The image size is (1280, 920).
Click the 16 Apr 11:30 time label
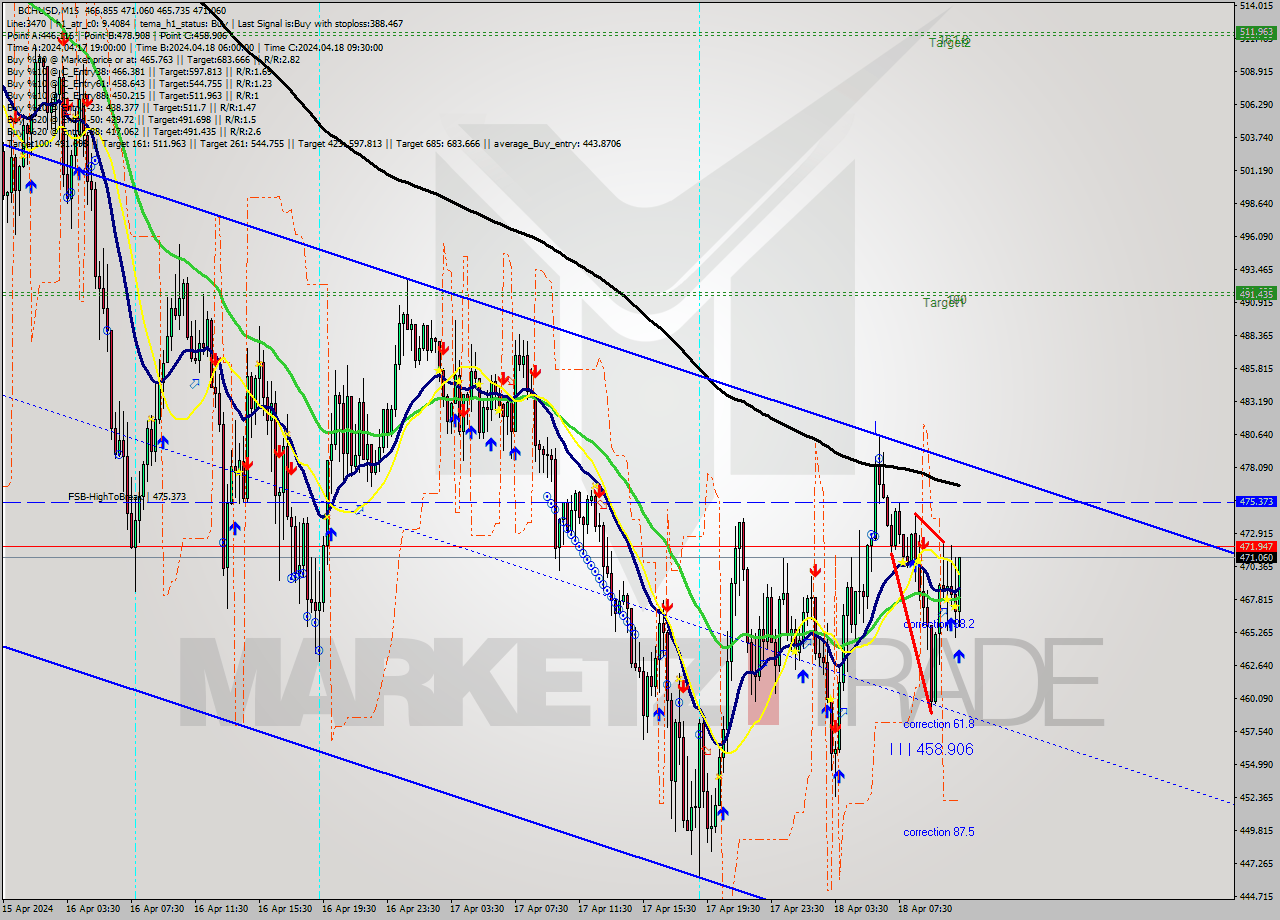(221, 909)
